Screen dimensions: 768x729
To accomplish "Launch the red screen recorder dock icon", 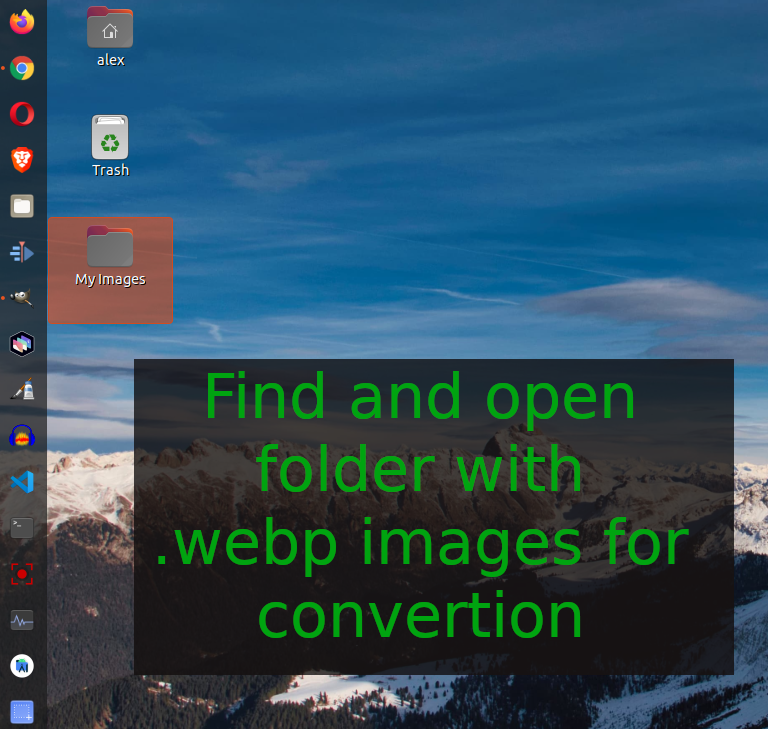I will coord(22,574).
